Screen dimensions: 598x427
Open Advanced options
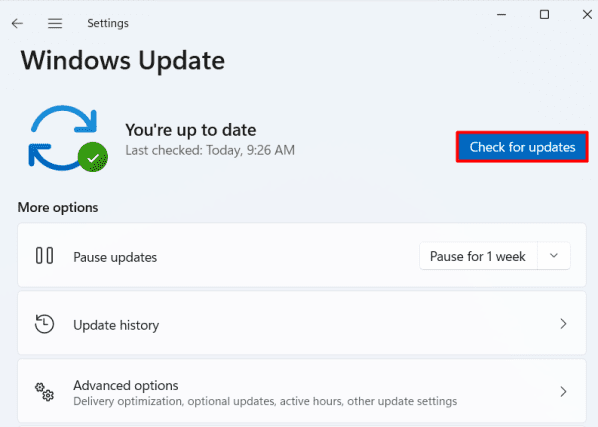(302, 392)
